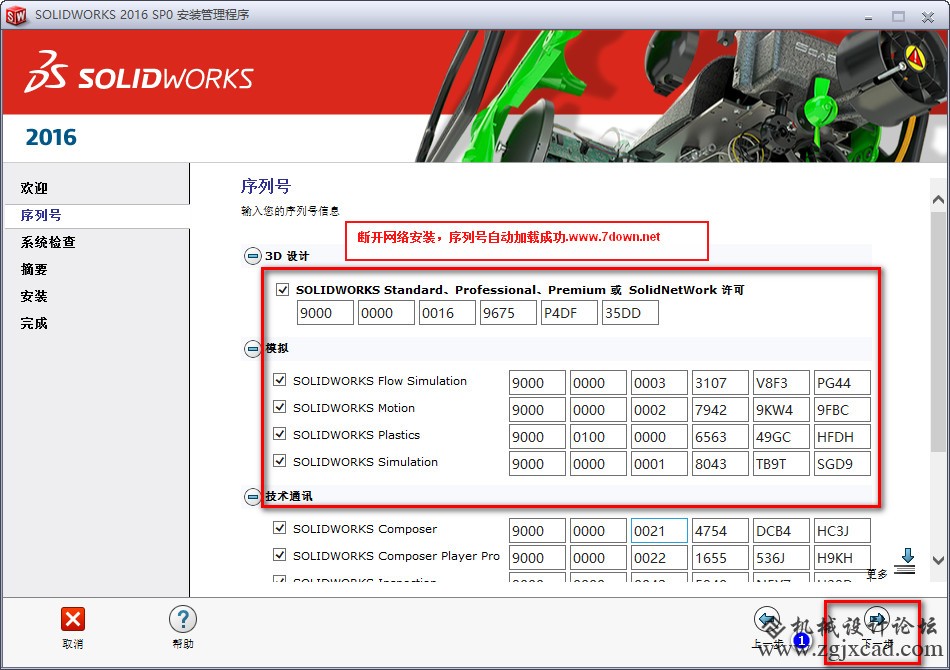Click the More download arrow icon
The height and width of the screenshot is (670, 950).
click(x=906, y=561)
